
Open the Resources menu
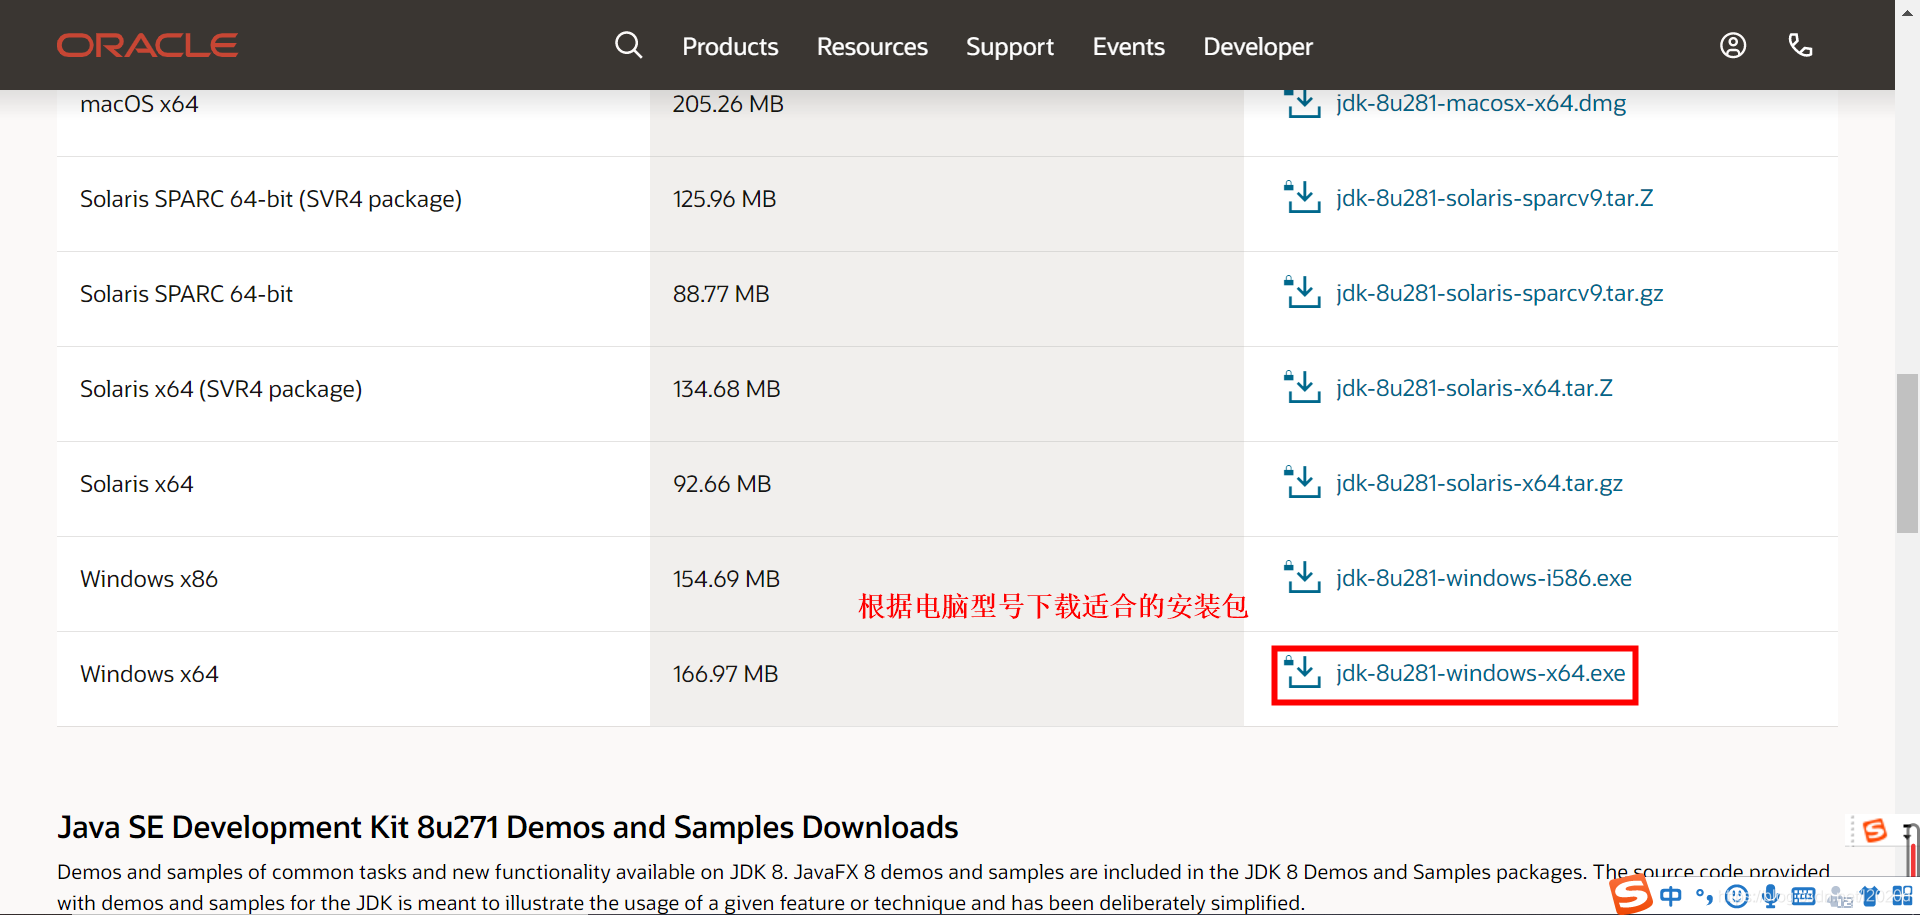tap(872, 47)
